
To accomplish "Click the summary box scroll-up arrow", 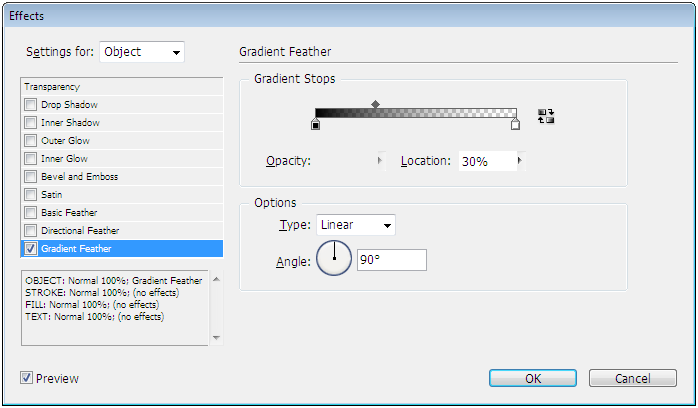I will click(216, 279).
